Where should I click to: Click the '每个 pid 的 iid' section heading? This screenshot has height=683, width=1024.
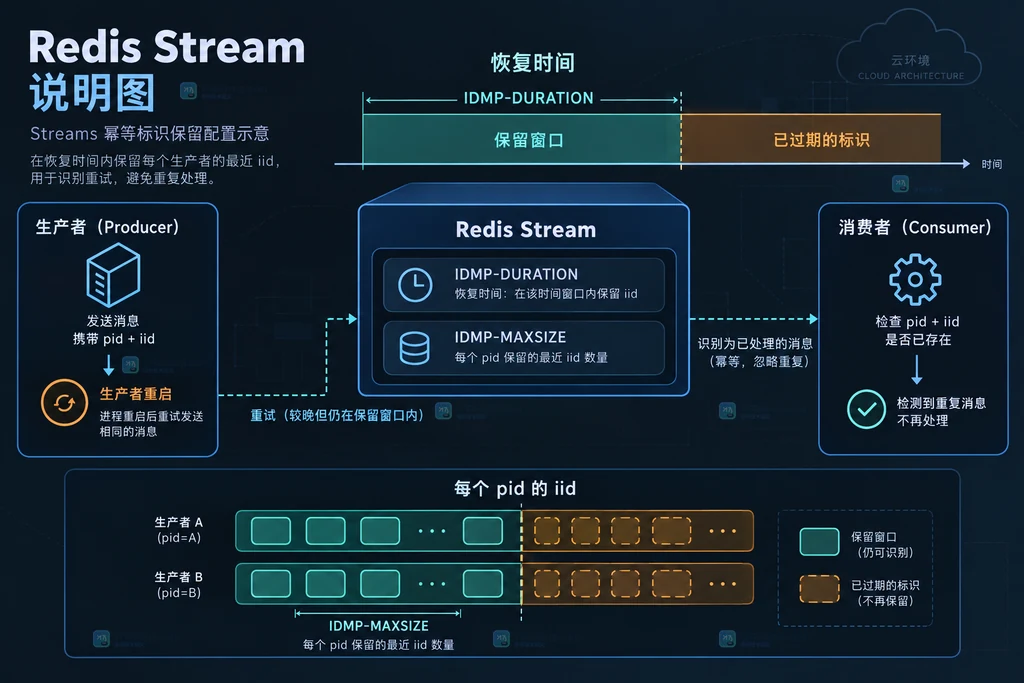[x=515, y=488]
